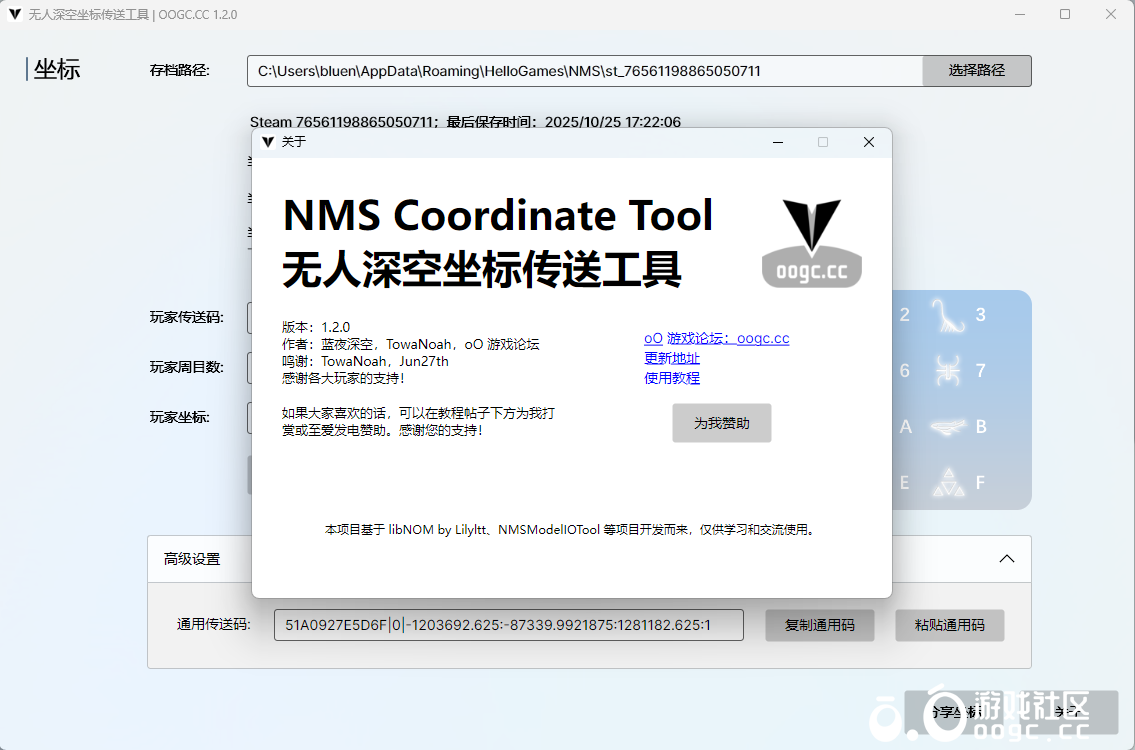Open the 更新地址 link
The image size is (1135, 750).
[x=671, y=359]
